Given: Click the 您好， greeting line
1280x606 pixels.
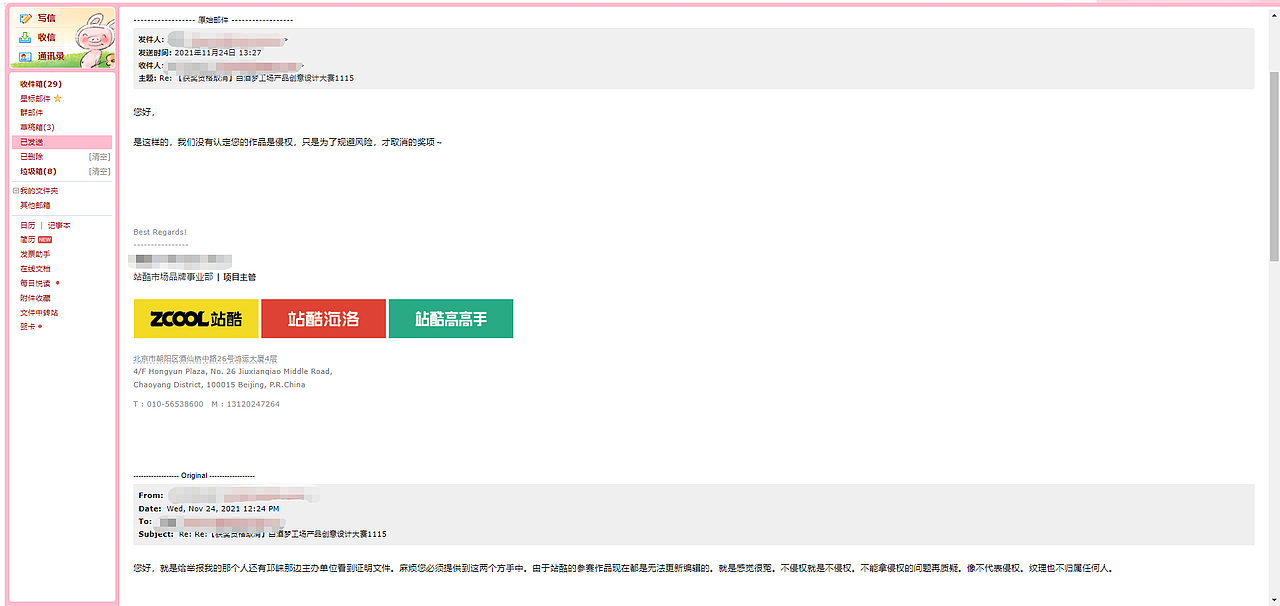Looking at the screenshot, I should [145, 111].
